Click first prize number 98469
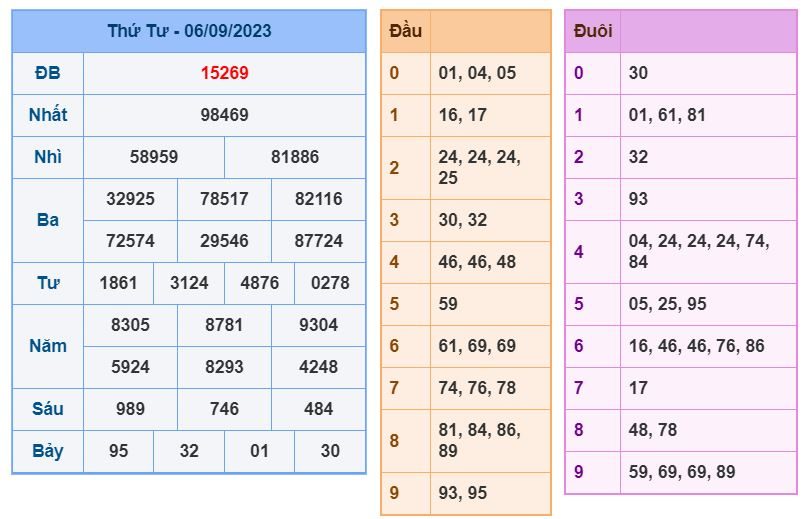Image resolution: width=809 pixels, height=519 pixels. tap(224, 115)
